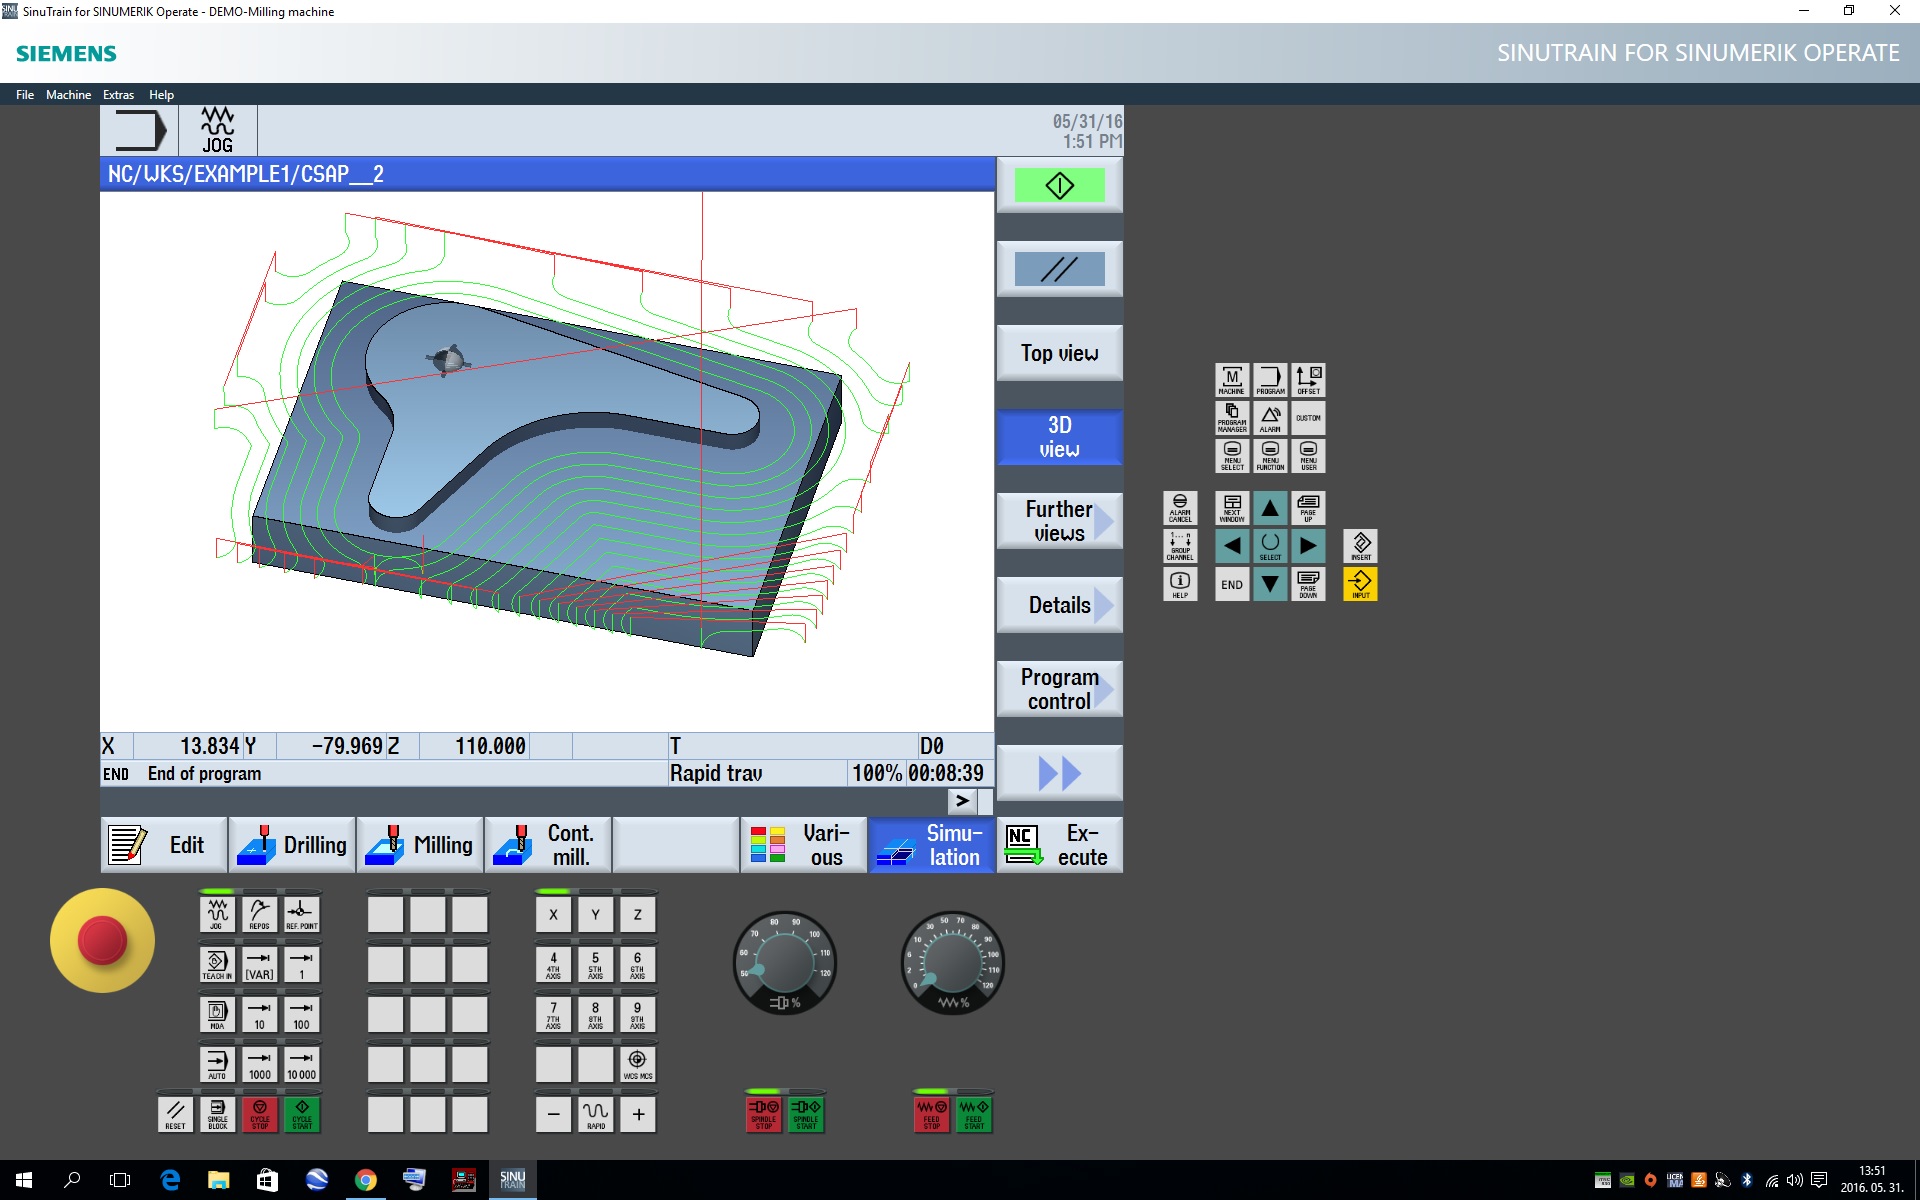The image size is (1920, 1200).
Task: Switch to the Milling tab
Action: pos(420,845)
